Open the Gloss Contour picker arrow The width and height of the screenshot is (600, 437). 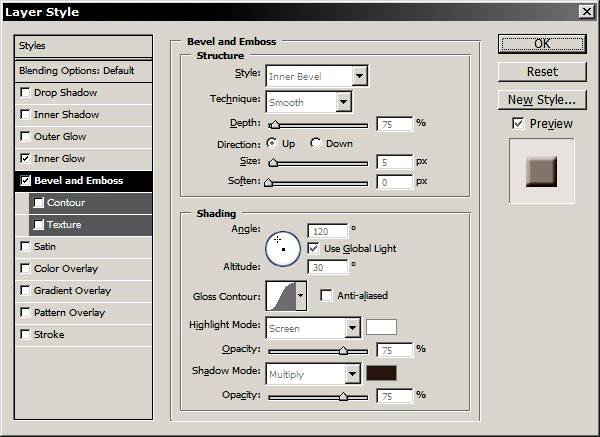(x=300, y=296)
